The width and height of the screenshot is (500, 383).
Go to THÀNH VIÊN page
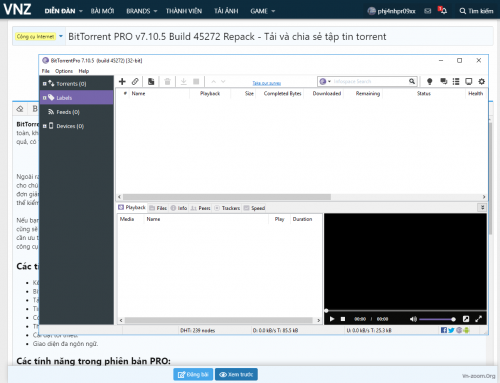pyautogui.click(x=184, y=11)
